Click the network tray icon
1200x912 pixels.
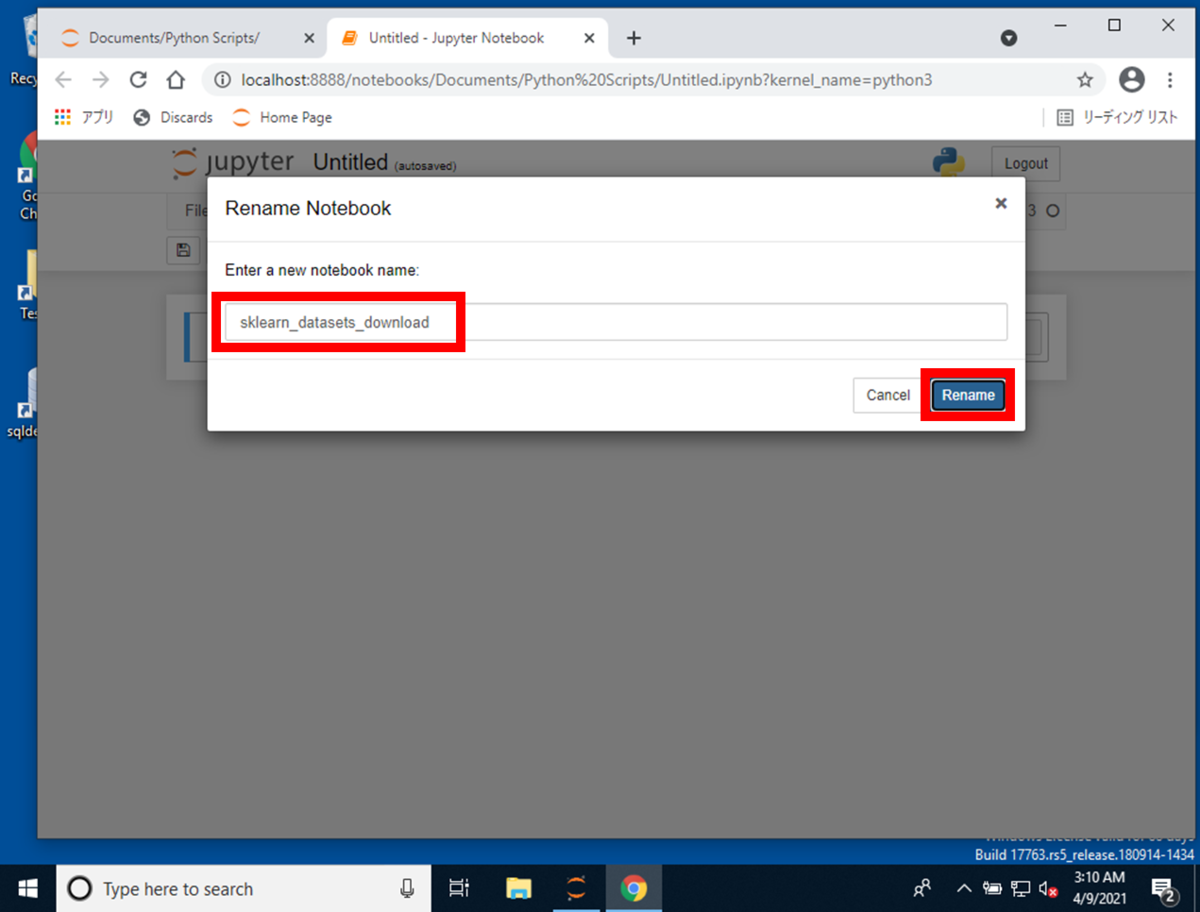(1020, 888)
